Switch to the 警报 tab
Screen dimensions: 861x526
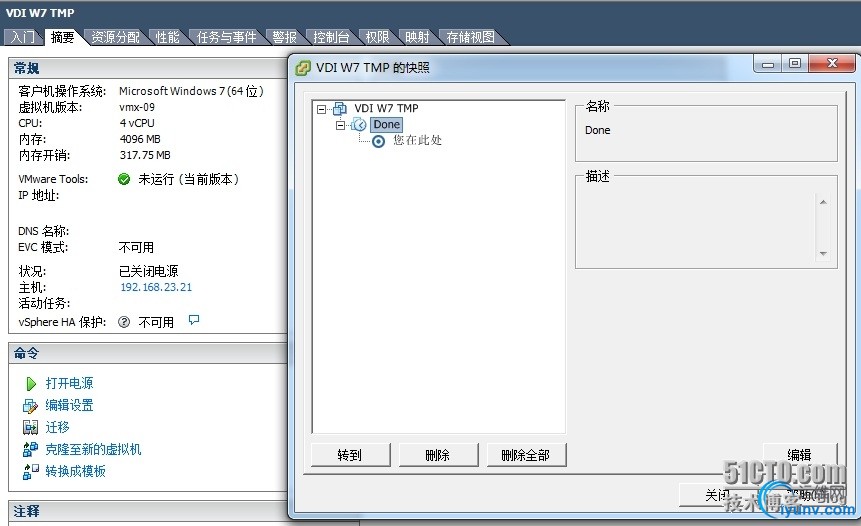(284, 37)
